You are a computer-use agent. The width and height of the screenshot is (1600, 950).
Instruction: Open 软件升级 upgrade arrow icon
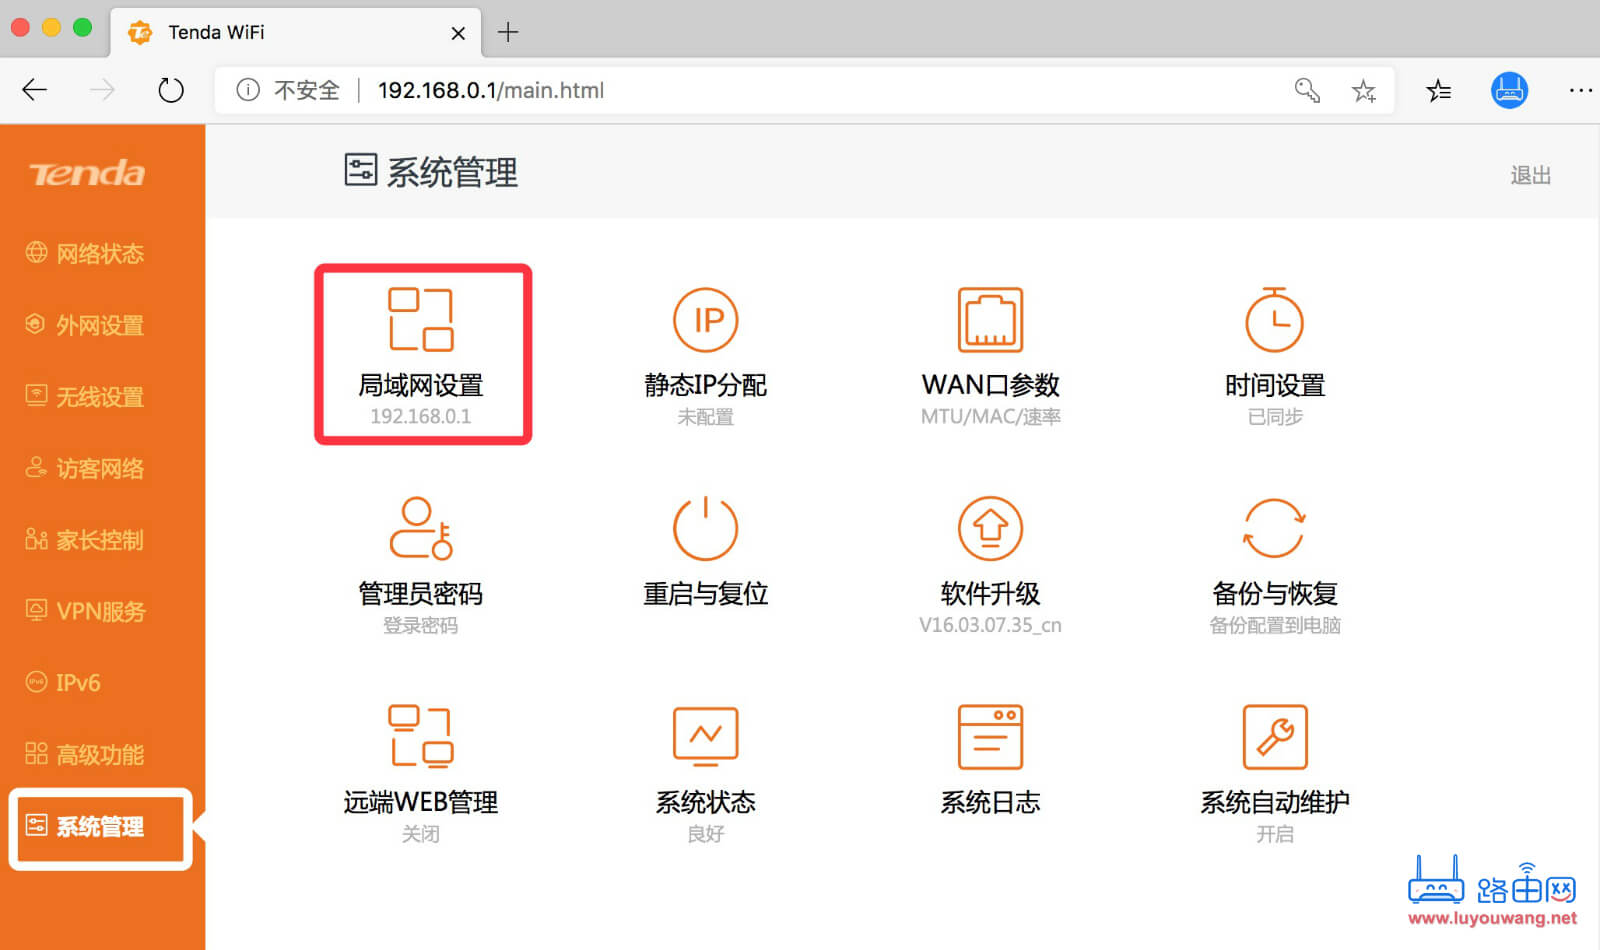click(x=990, y=528)
